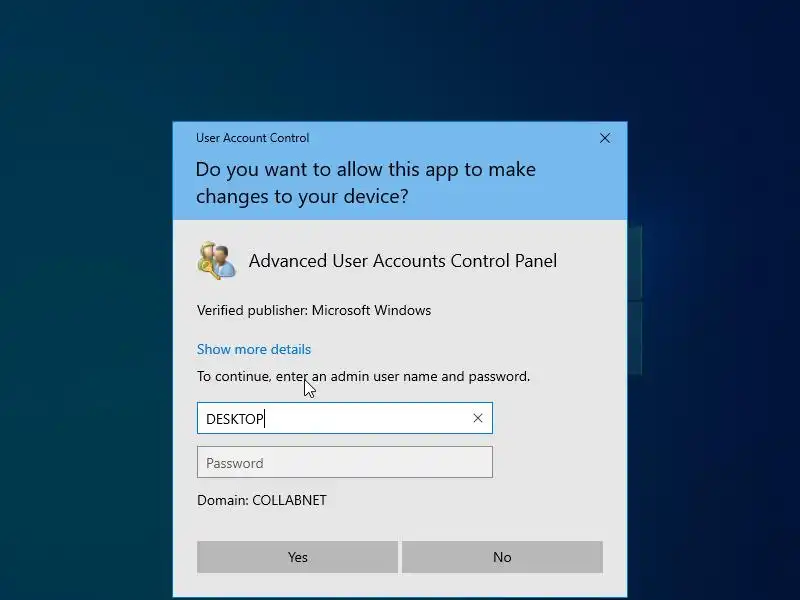Confirm with the Yes button
Screen dimensions: 800x600
point(297,557)
